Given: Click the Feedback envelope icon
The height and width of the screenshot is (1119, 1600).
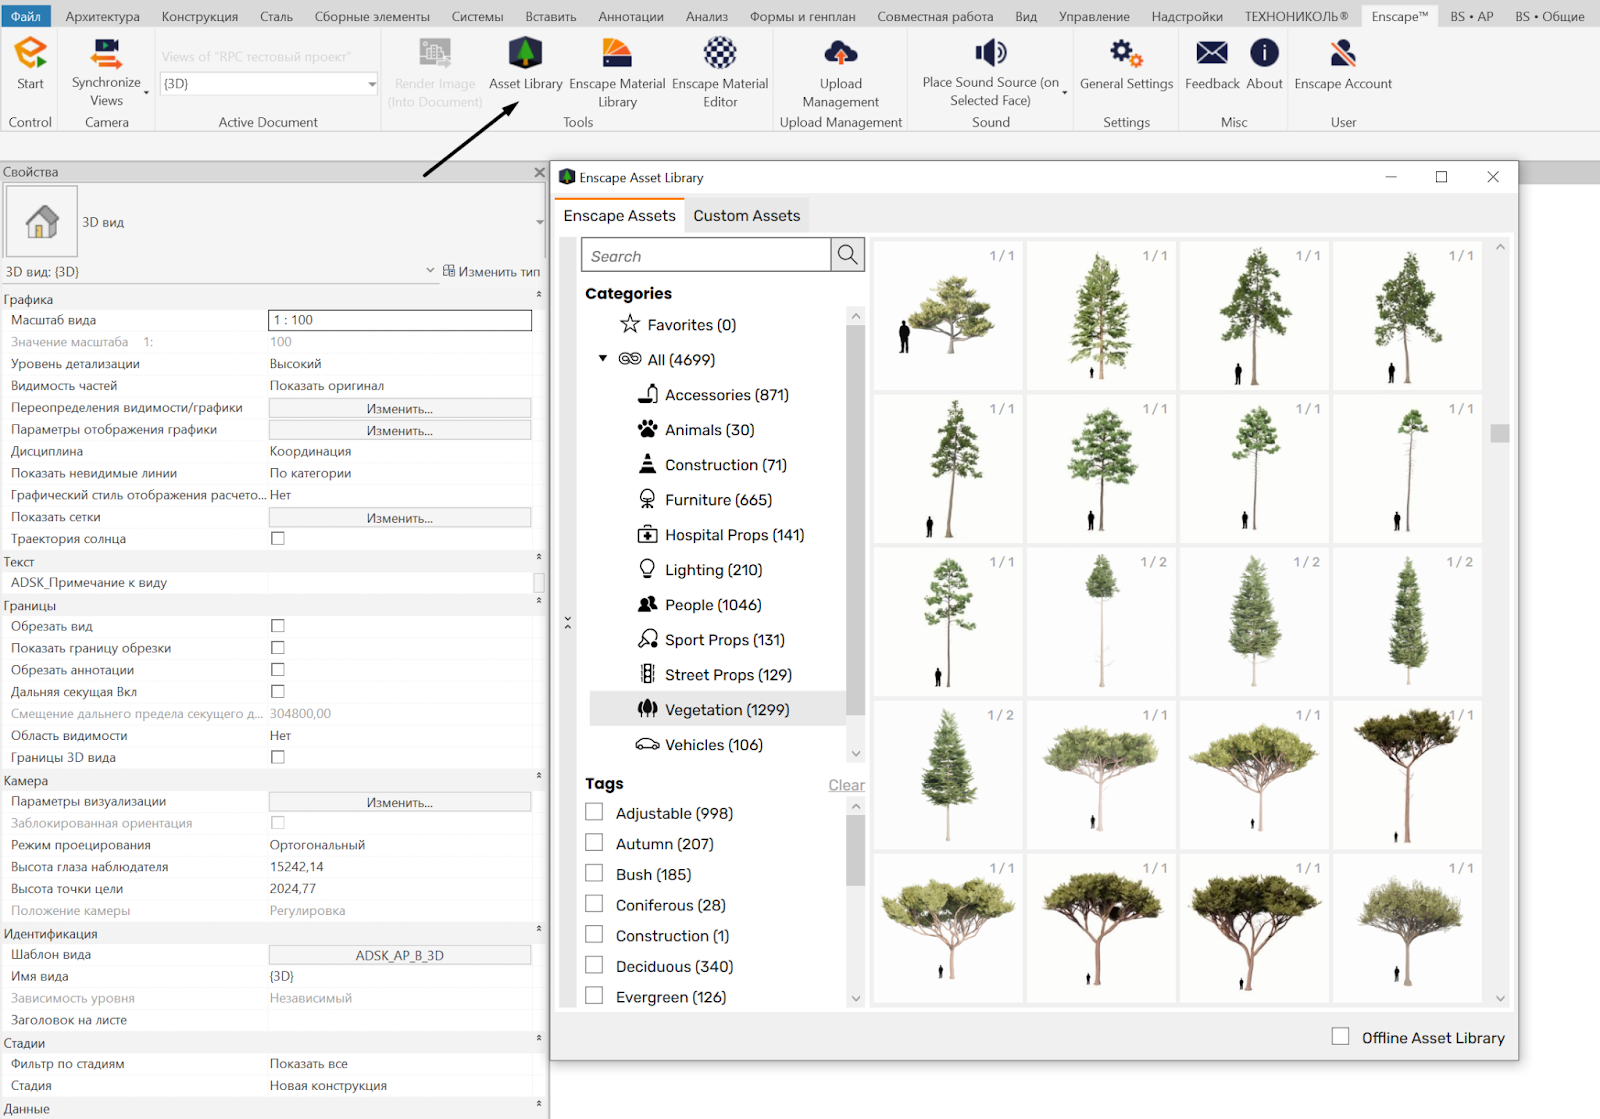Looking at the screenshot, I should tap(1212, 54).
